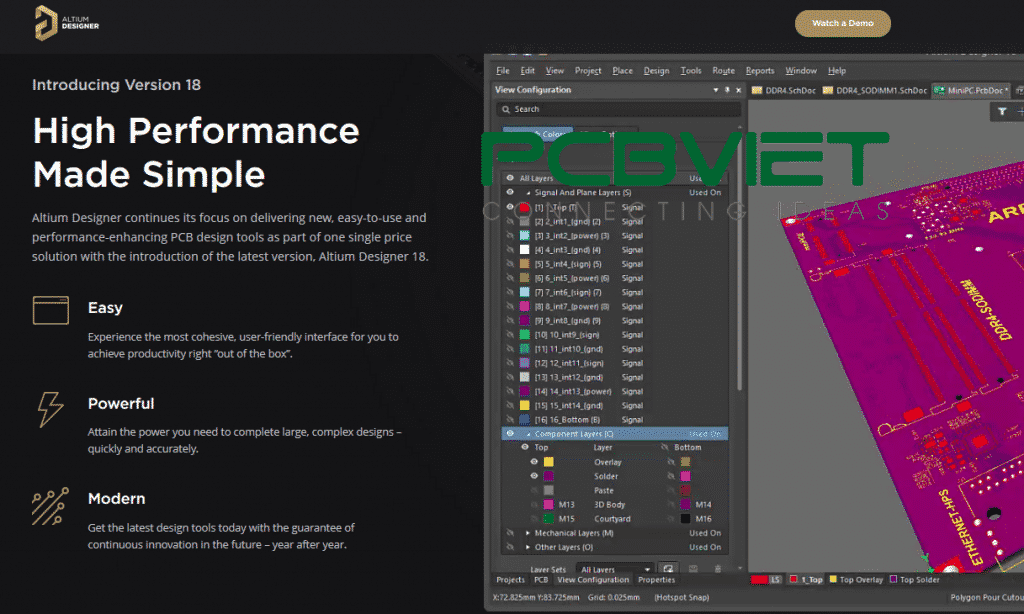Open the Layer Sets All Layers dropdown
This screenshot has height=614, width=1024.
[616, 569]
